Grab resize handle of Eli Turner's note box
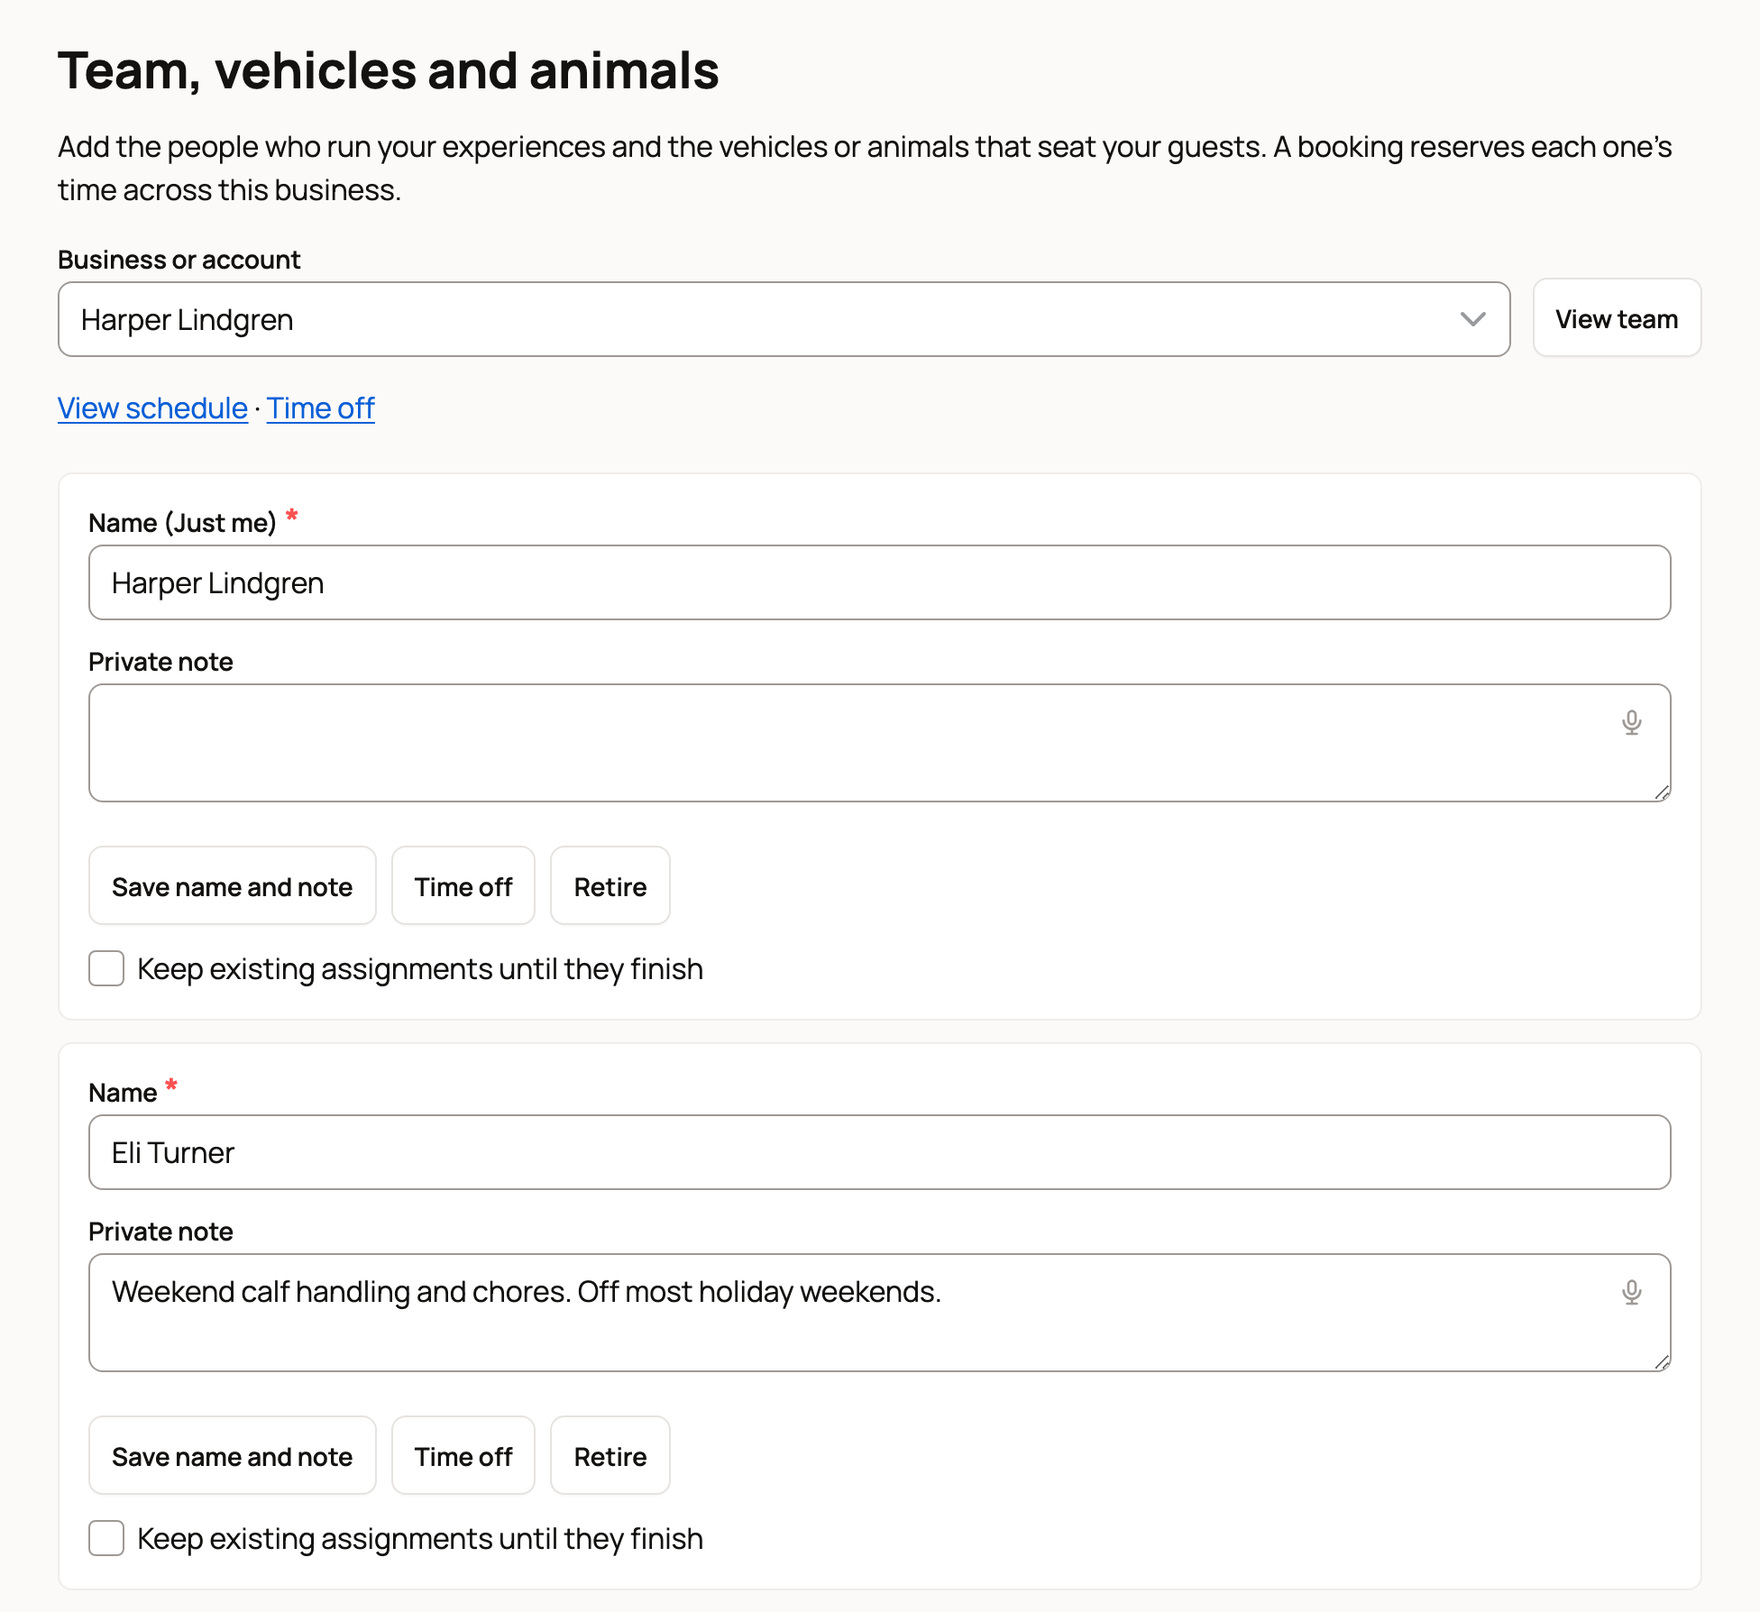The image size is (1760, 1612). [x=1661, y=1362]
